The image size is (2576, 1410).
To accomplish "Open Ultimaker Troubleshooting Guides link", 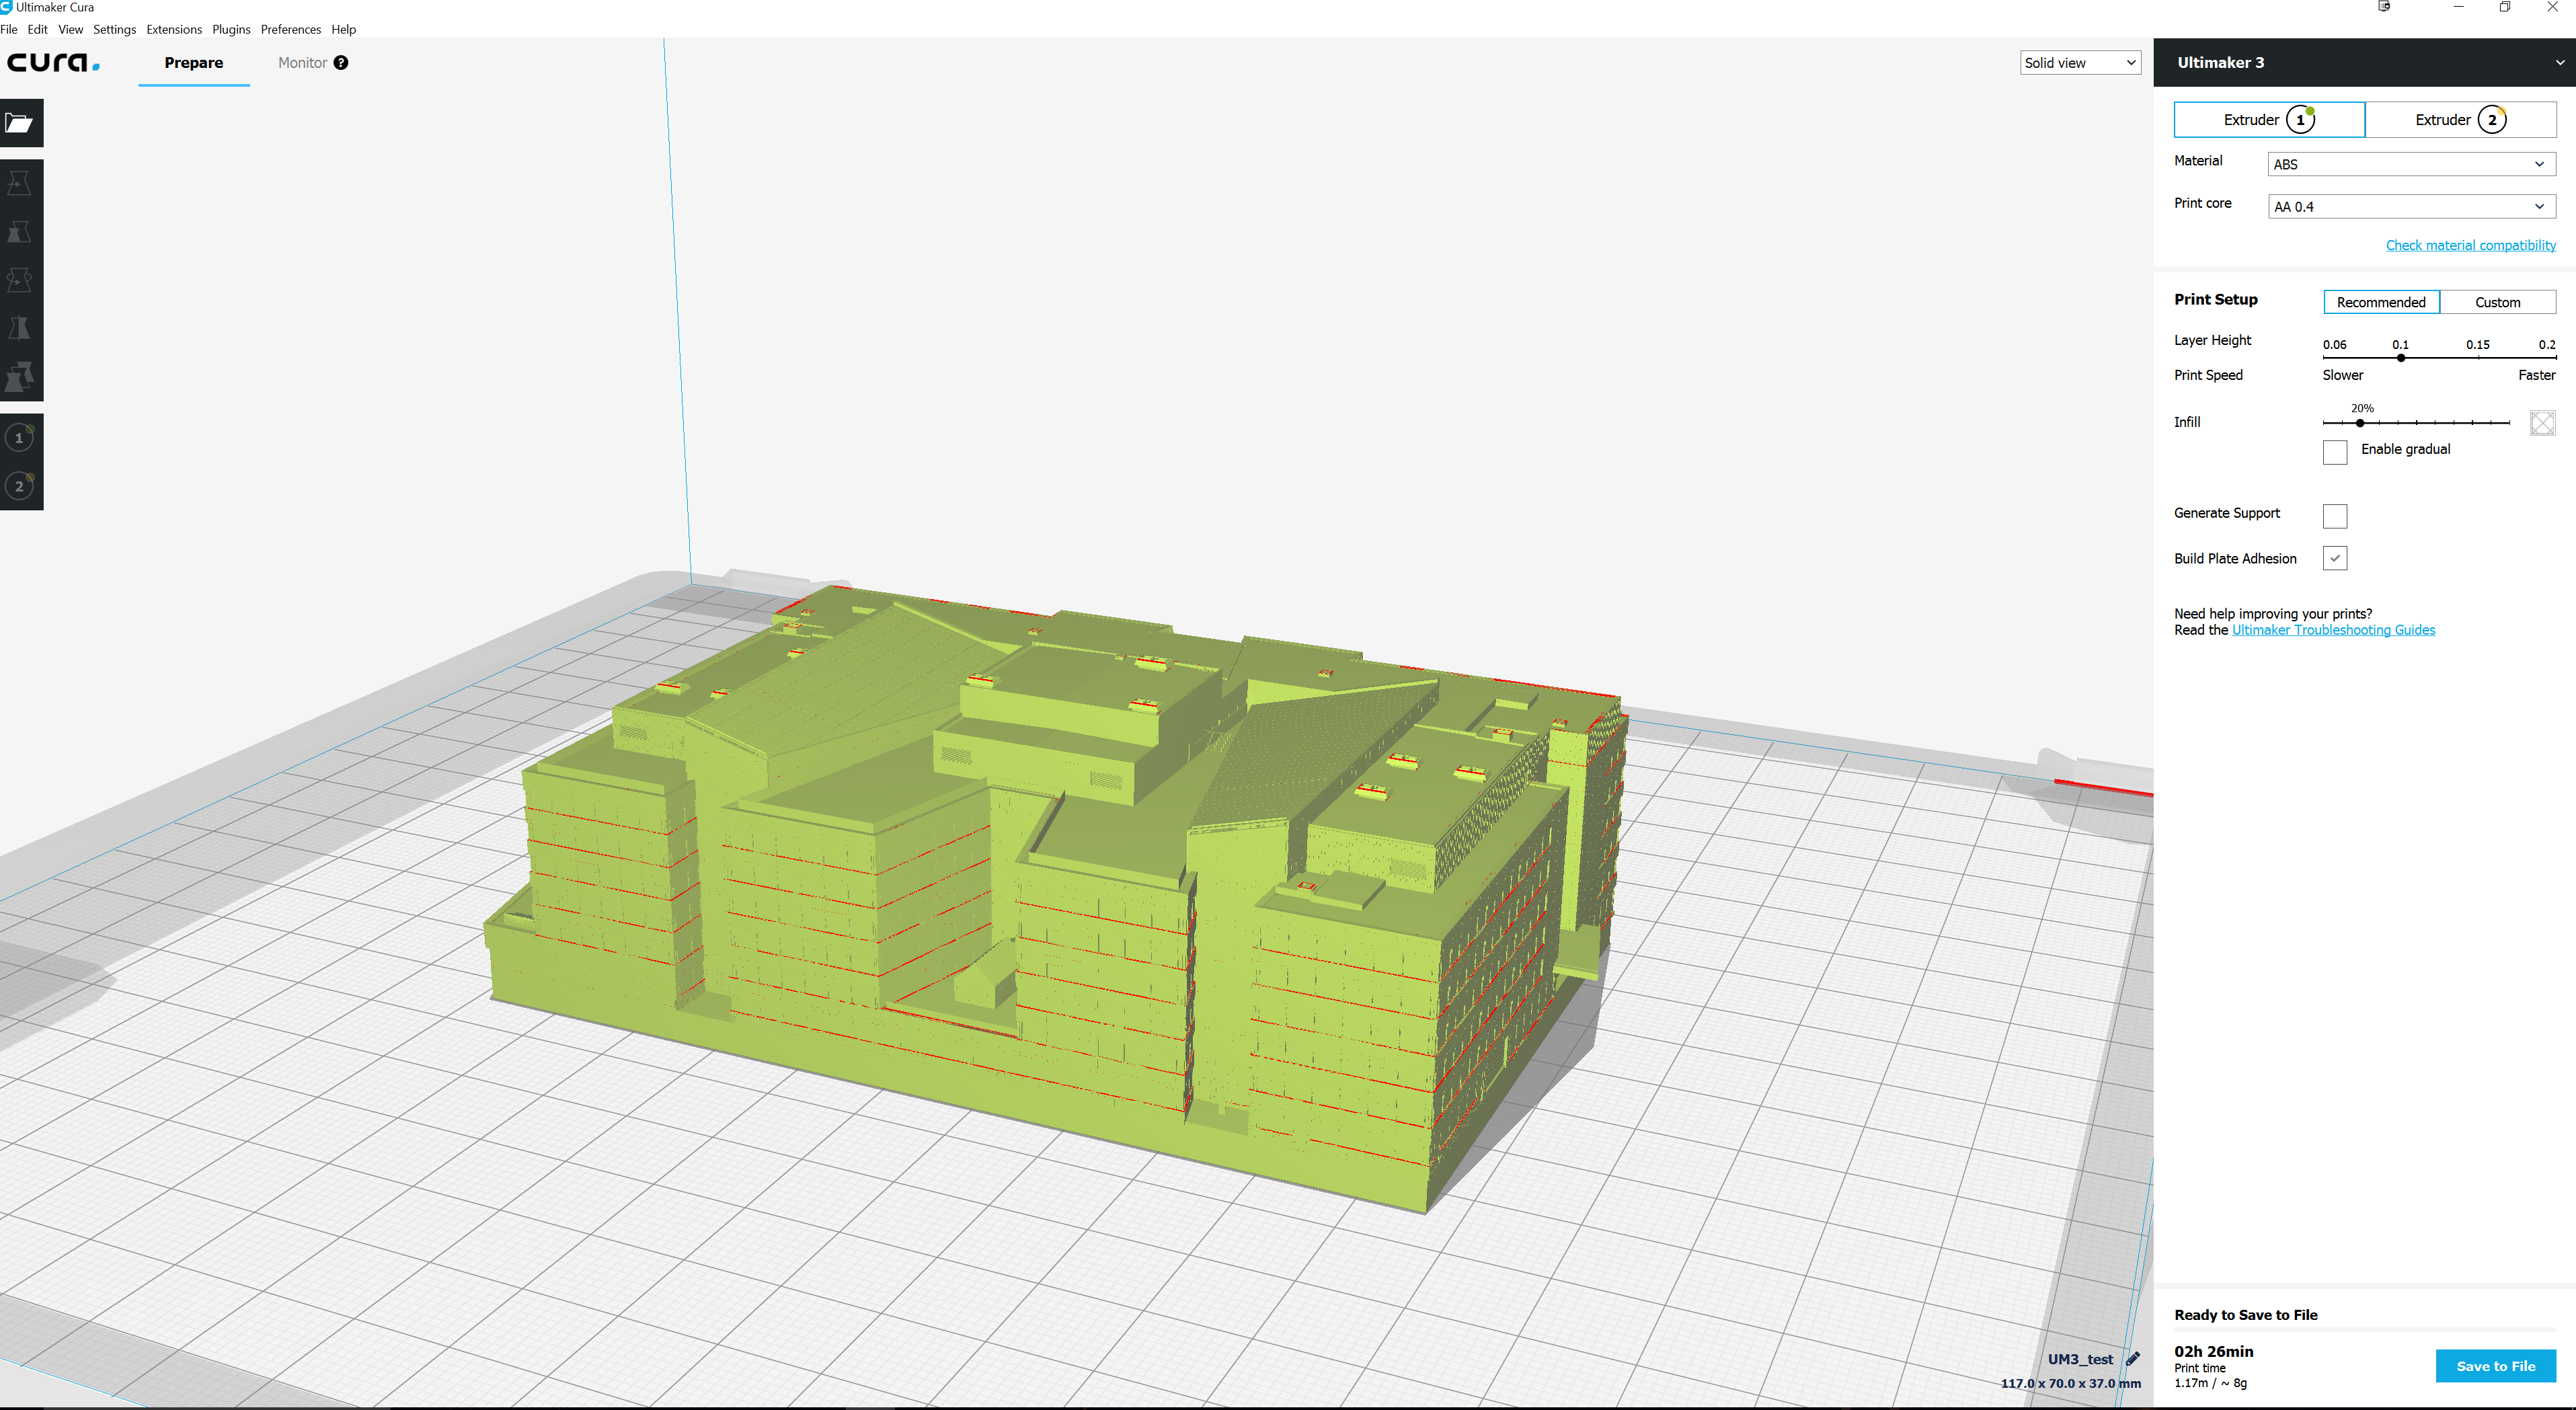I will (2333, 630).
